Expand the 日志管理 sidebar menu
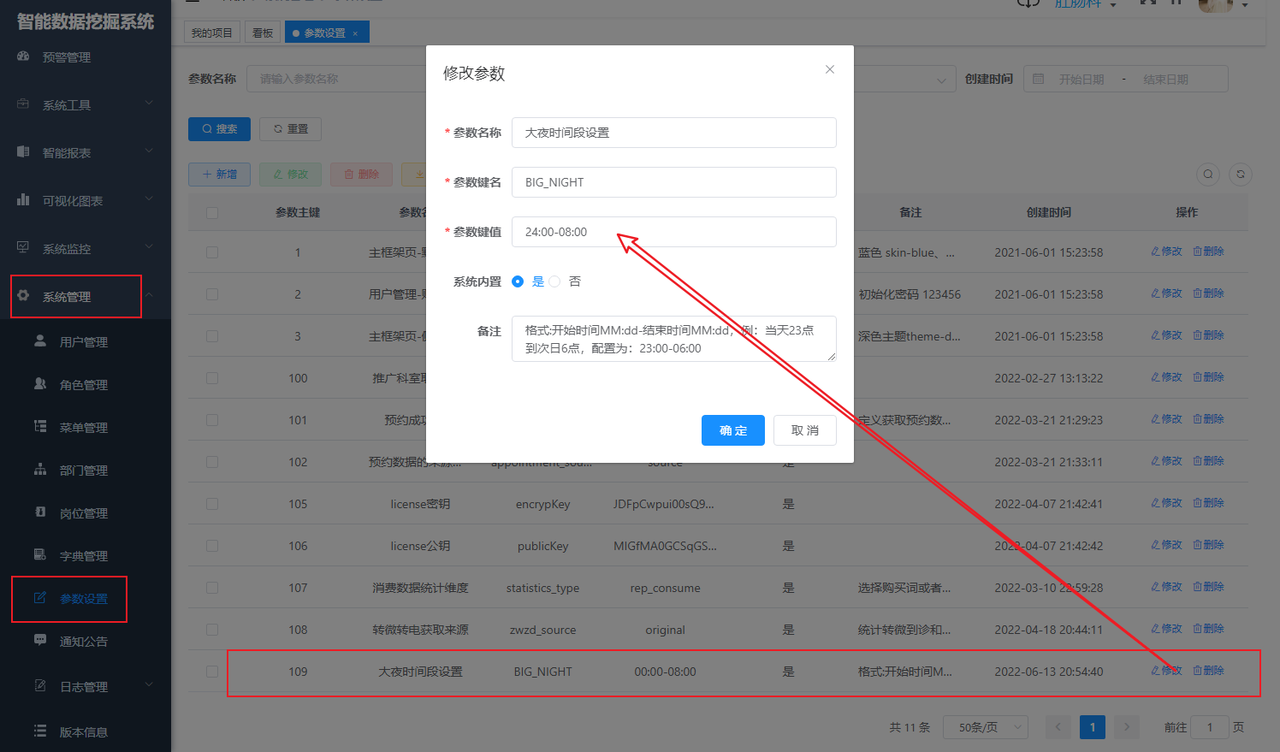 pos(85,687)
